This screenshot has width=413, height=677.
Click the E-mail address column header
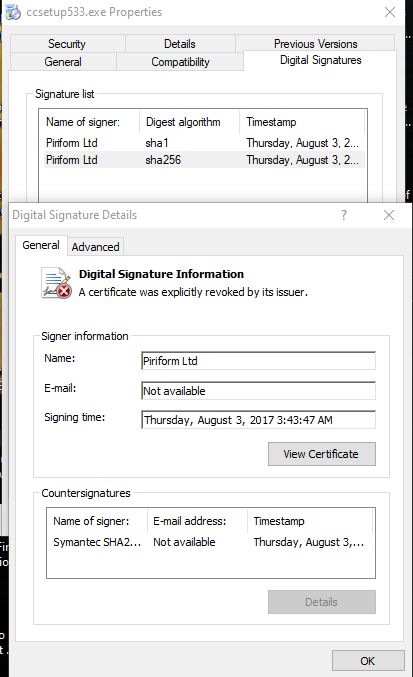(198, 521)
